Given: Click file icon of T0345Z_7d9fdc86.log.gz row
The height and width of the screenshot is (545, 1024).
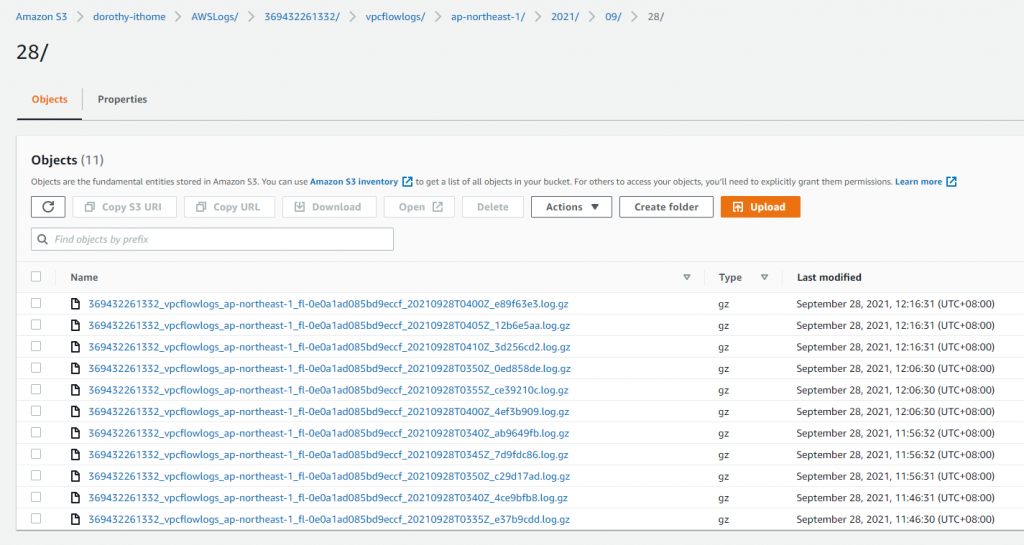Looking at the screenshot, I should (75, 454).
